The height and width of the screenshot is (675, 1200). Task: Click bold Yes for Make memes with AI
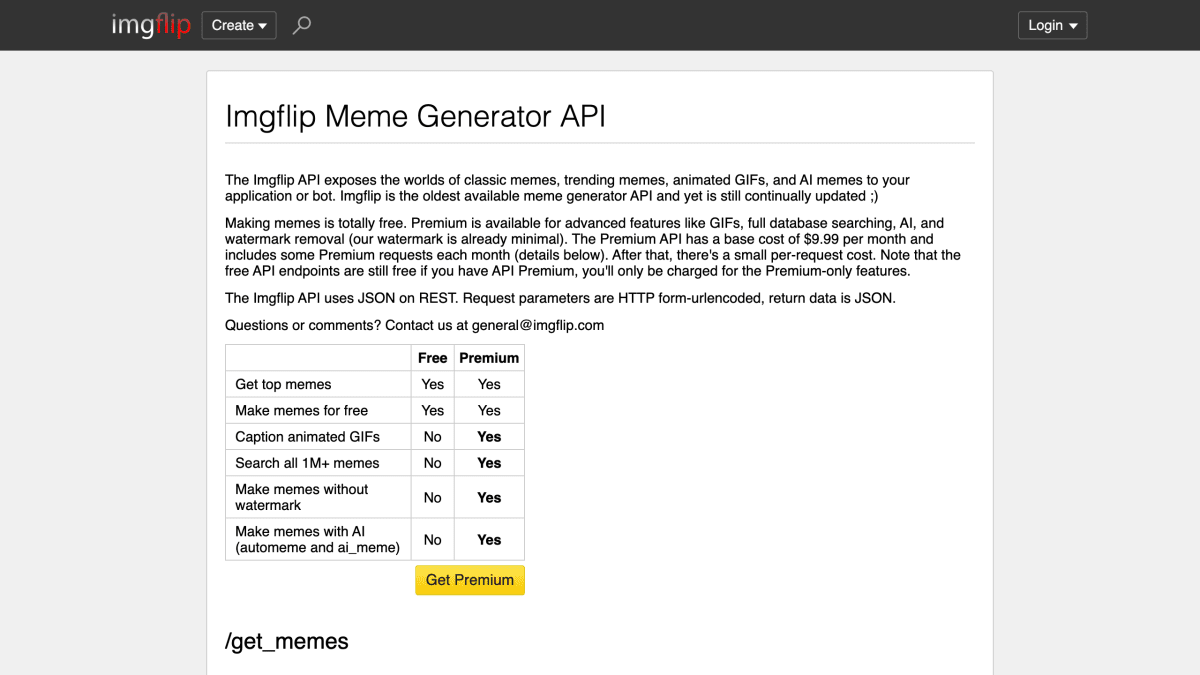tap(489, 539)
